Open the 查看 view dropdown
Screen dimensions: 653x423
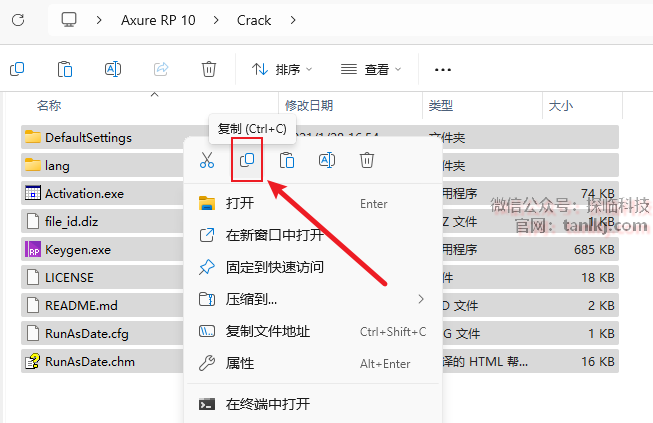[x=371, y=69]
